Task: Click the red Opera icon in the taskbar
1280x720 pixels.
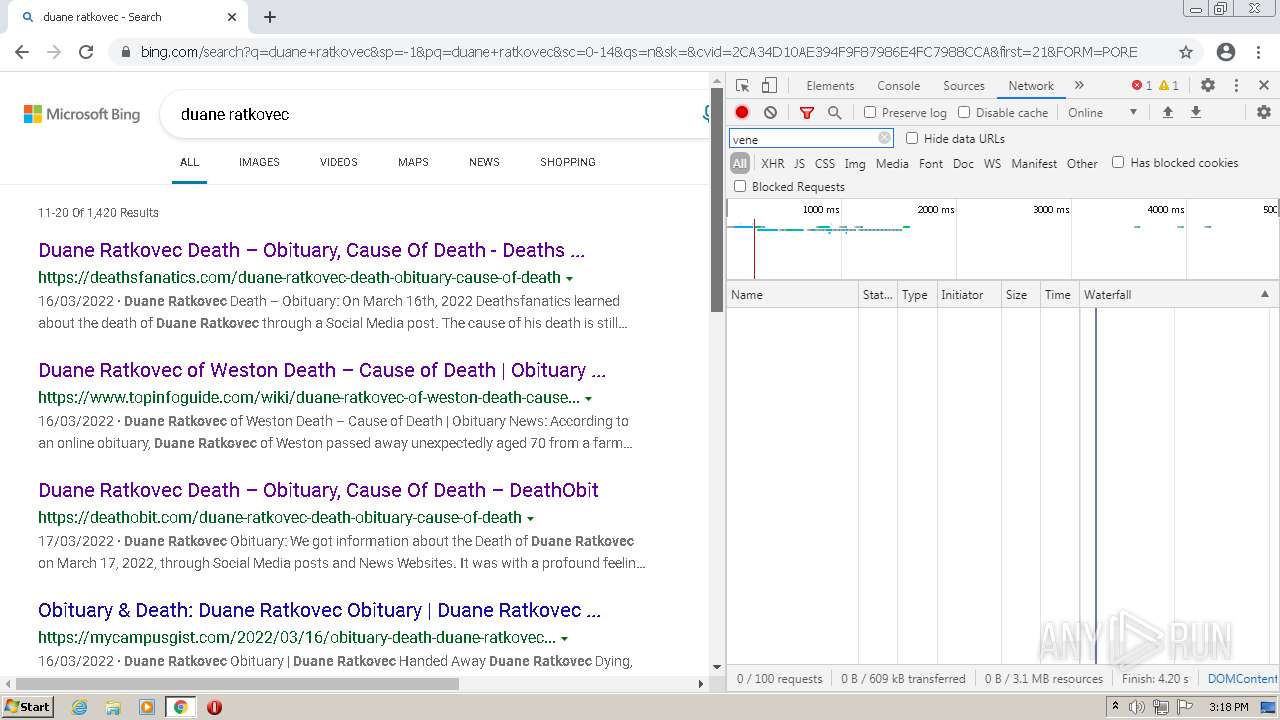Action: coord(214,707)
